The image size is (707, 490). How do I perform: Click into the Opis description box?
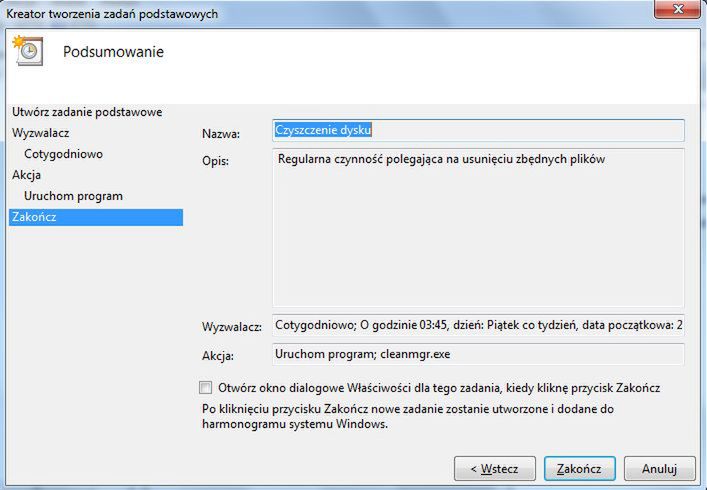click(478, 228)
